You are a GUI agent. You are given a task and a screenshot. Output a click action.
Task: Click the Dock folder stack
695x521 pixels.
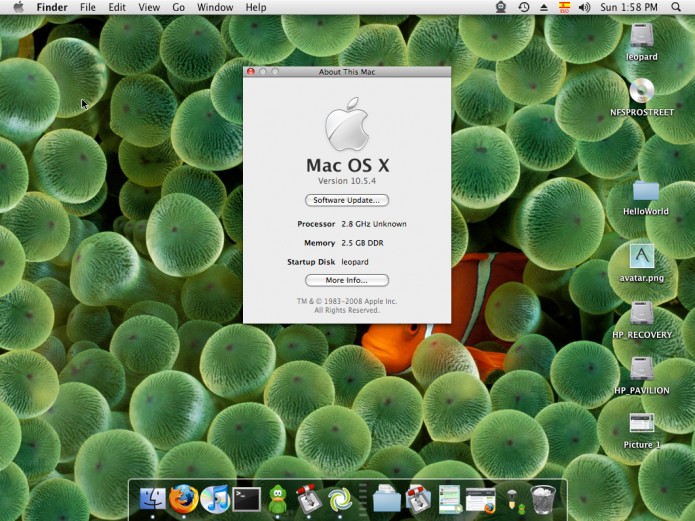click(387, 500)
